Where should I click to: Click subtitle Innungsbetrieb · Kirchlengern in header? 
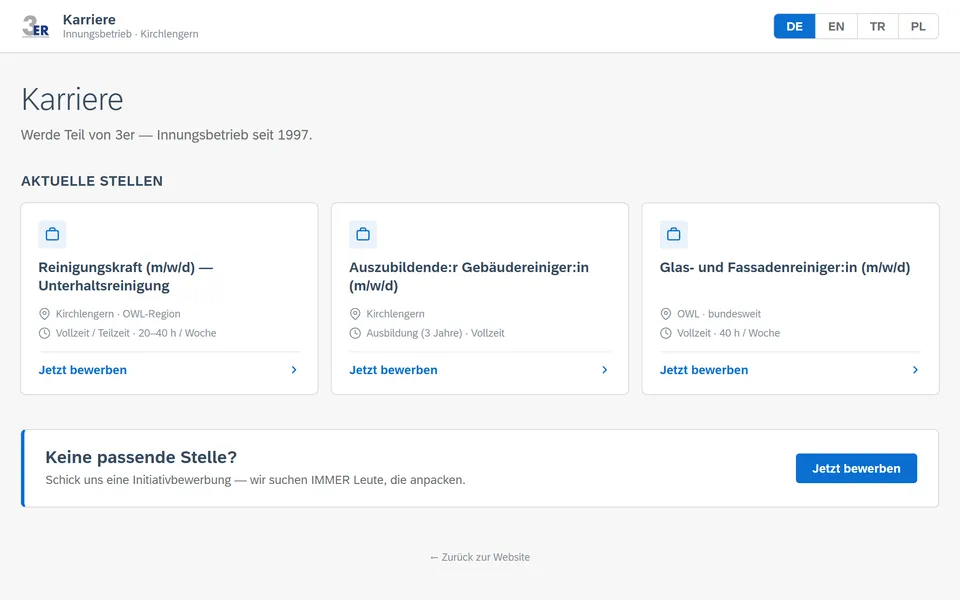click(x=130, y=34)
